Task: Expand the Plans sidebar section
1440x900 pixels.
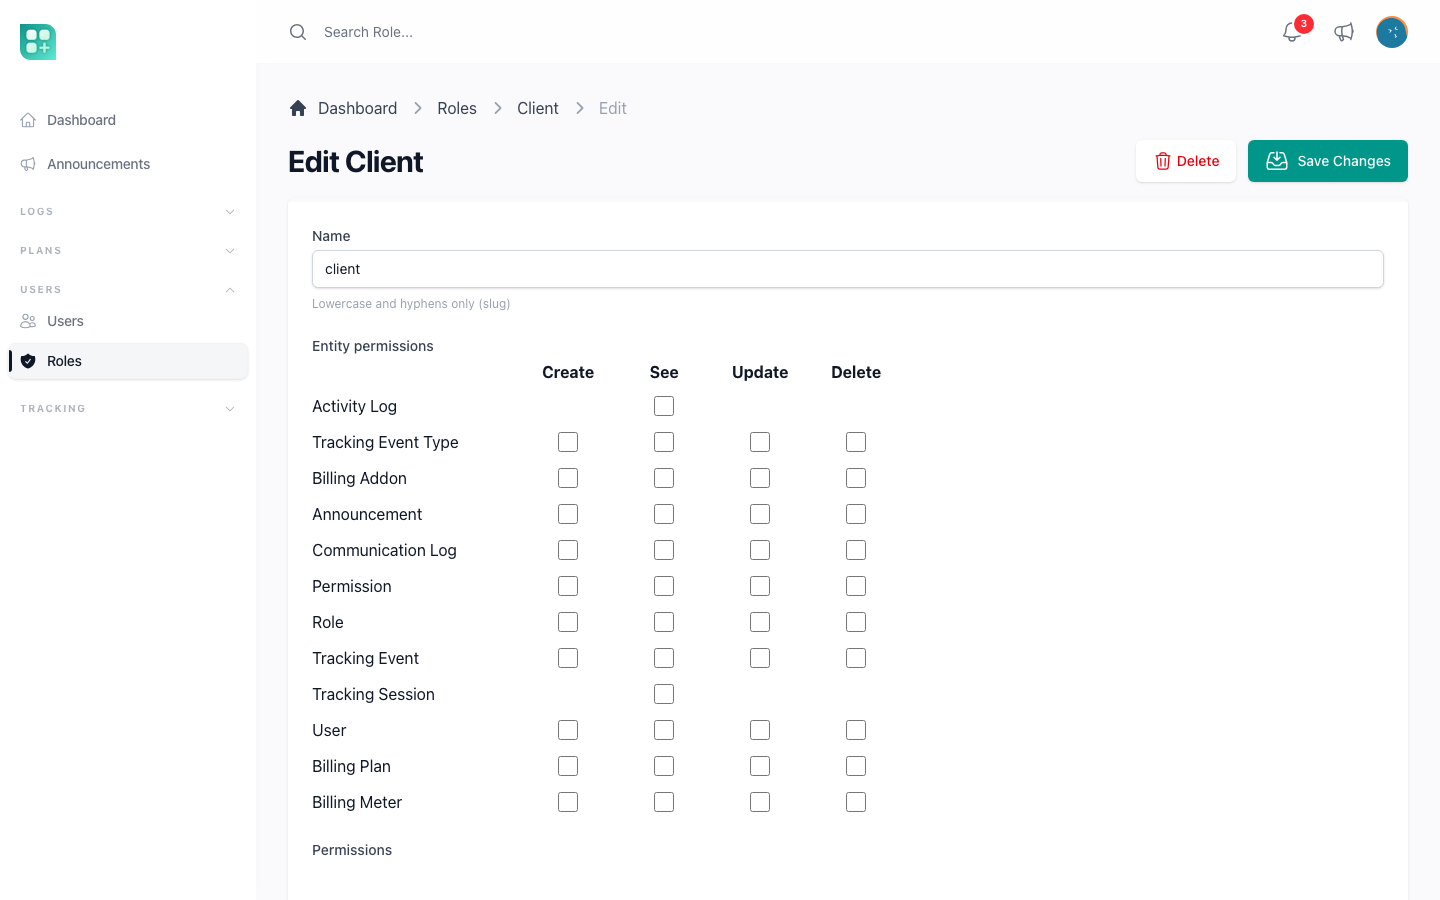Action: click(128, 251)
